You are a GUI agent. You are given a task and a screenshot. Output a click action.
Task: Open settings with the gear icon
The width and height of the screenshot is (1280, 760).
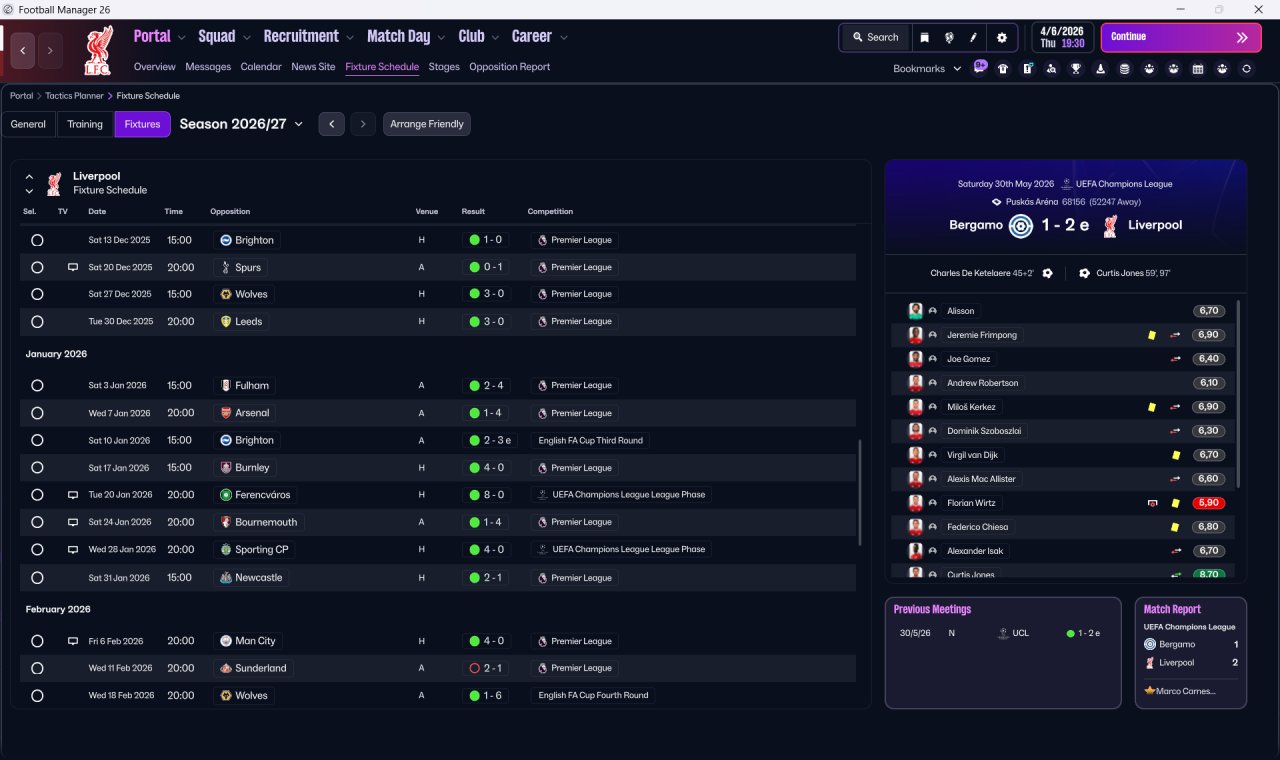[1001, 37]
